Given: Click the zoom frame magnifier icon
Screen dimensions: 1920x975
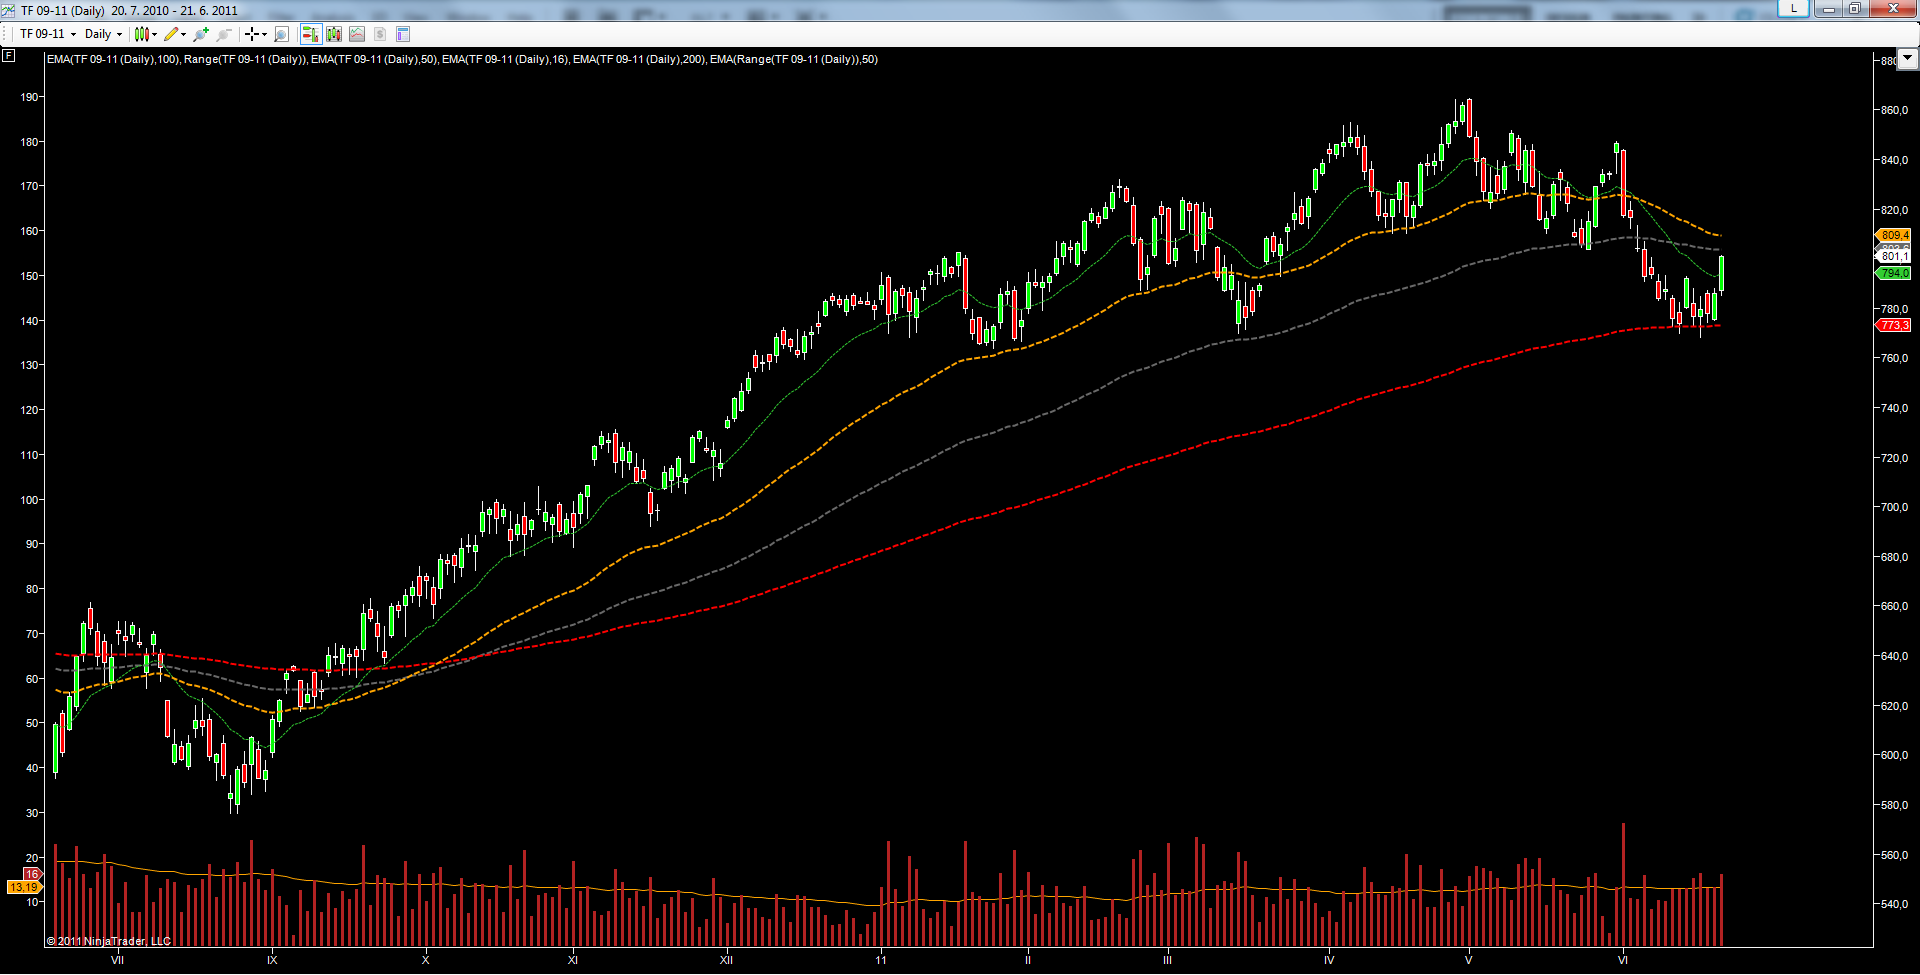Looking at the screenshot, I should (x=282, y=34).
